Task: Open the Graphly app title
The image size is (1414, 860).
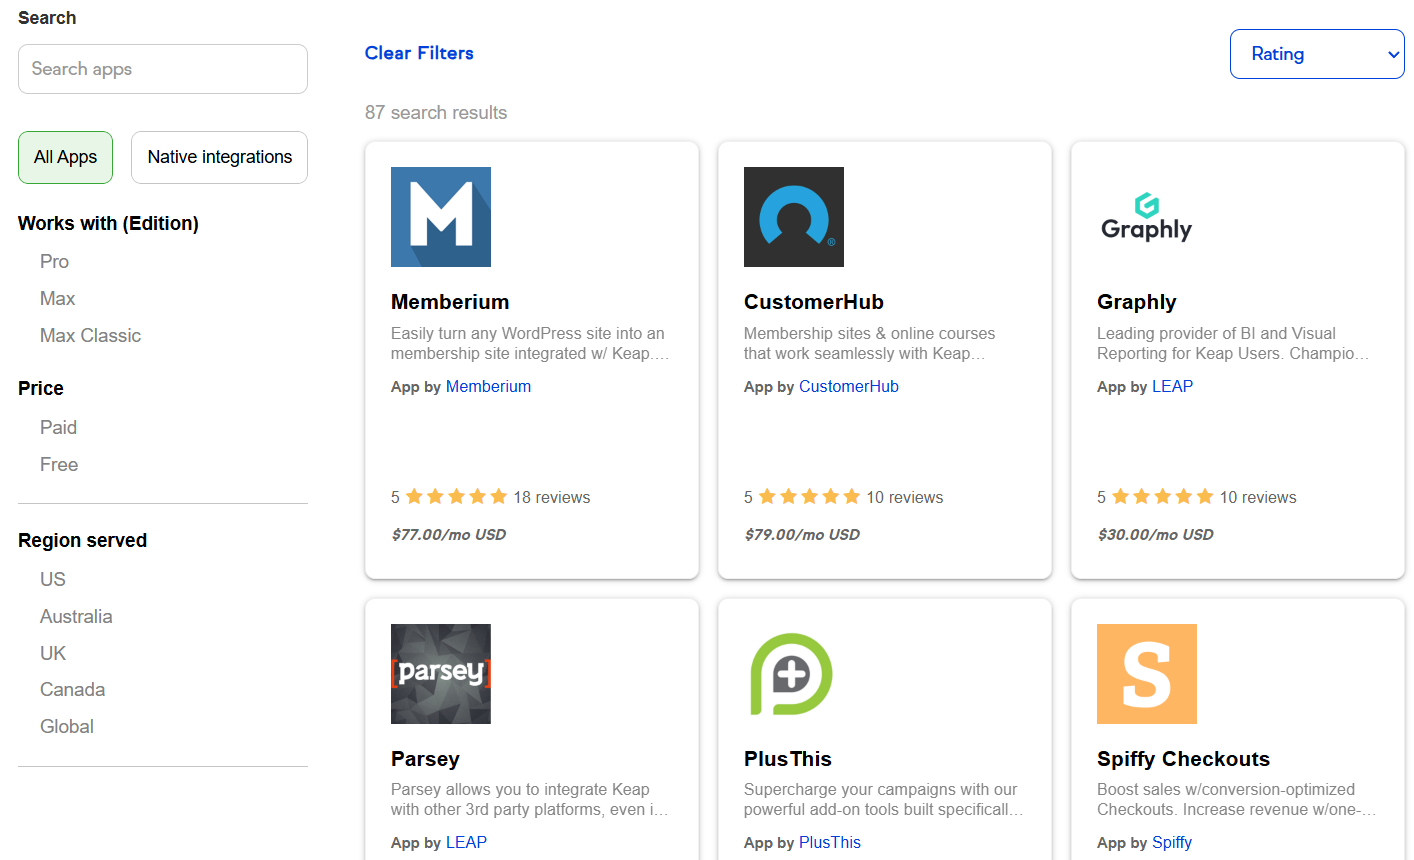Action: tap(1137, 302)
